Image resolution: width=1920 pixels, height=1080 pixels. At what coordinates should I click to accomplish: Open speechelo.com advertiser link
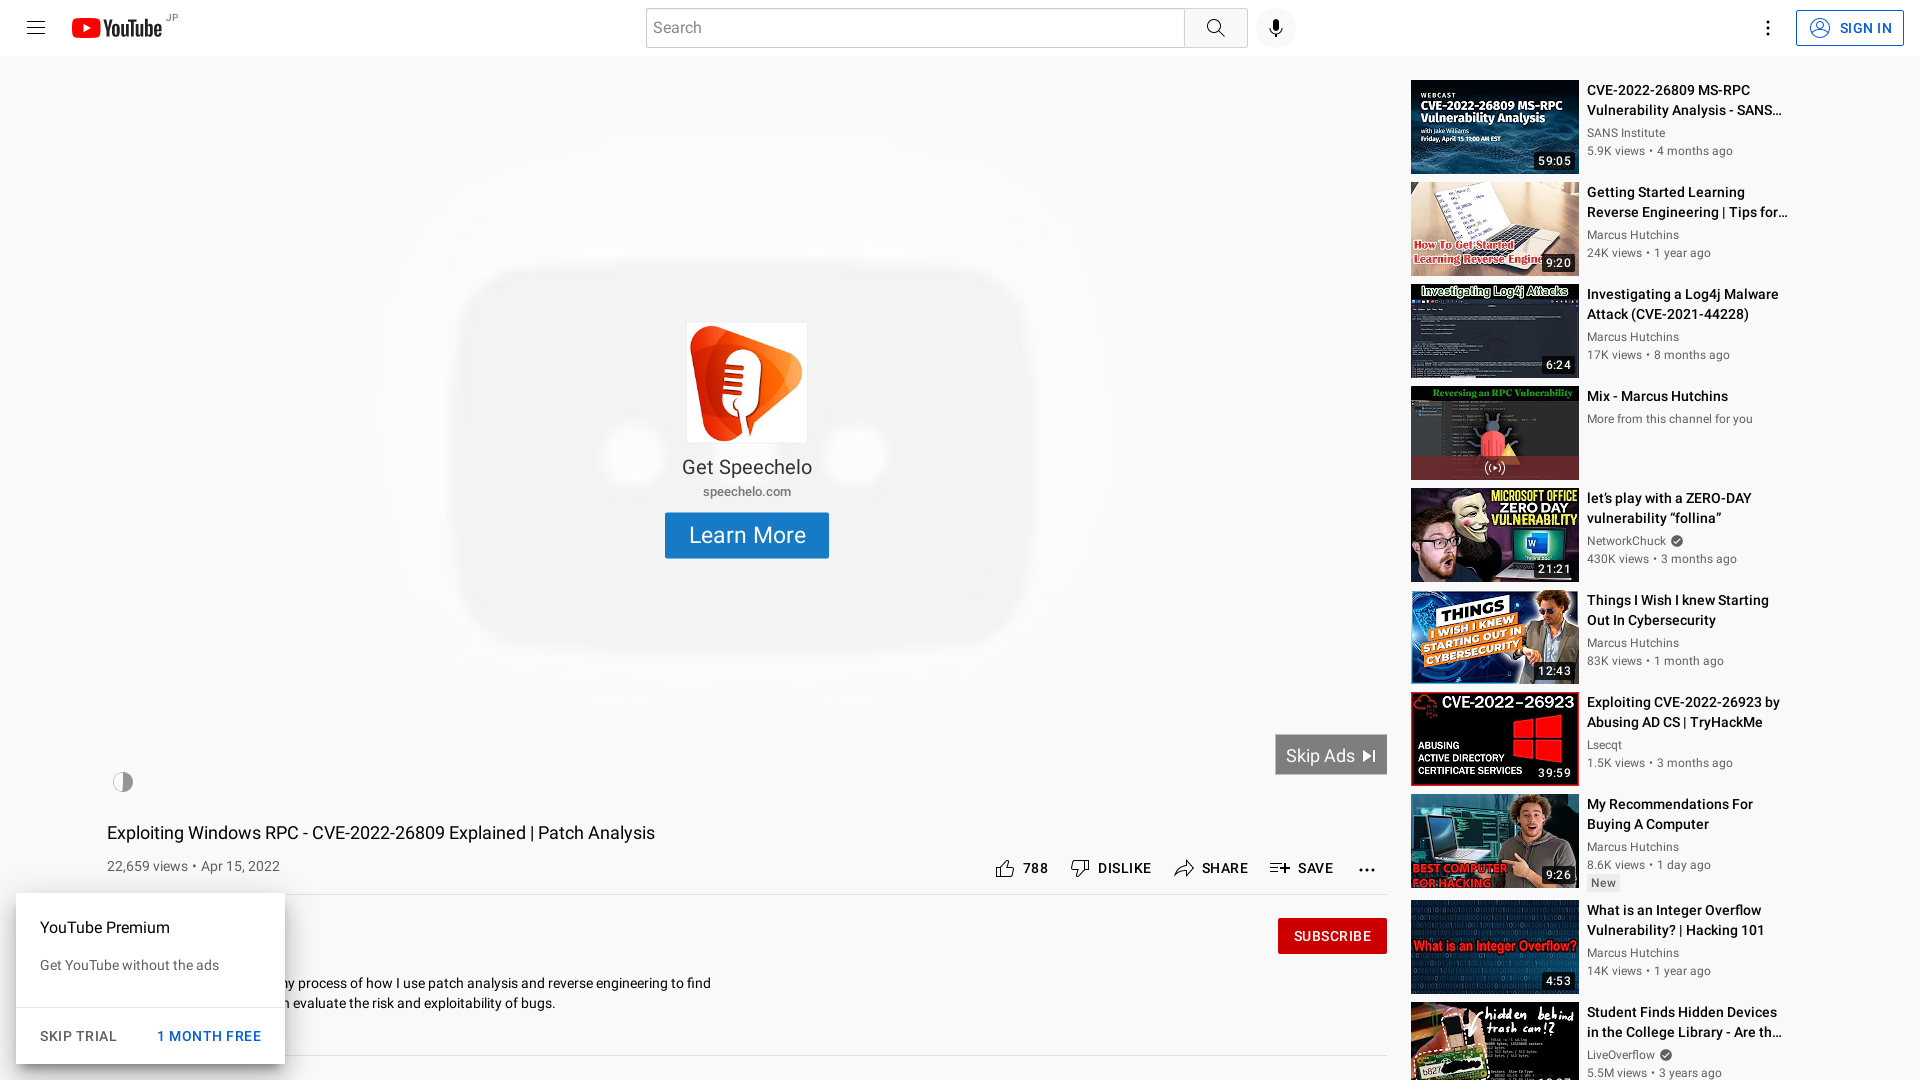(x=747, y=492)
